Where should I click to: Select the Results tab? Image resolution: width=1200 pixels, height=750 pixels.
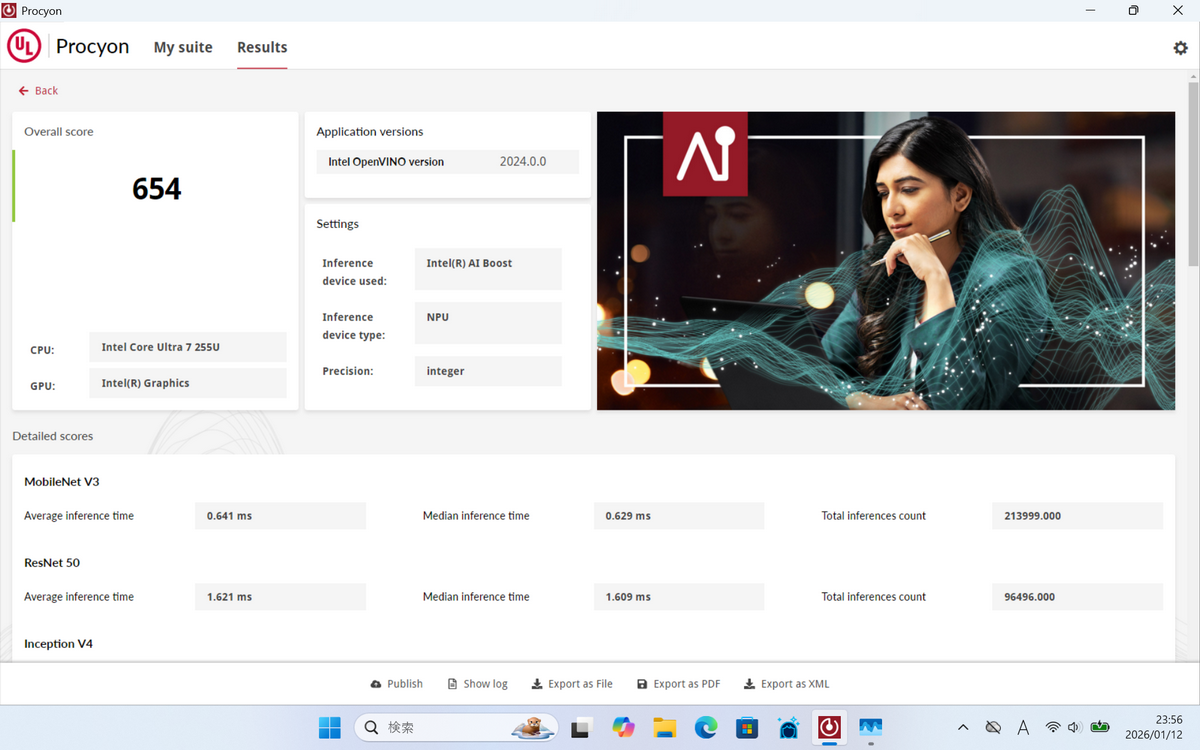click(262, 47)
